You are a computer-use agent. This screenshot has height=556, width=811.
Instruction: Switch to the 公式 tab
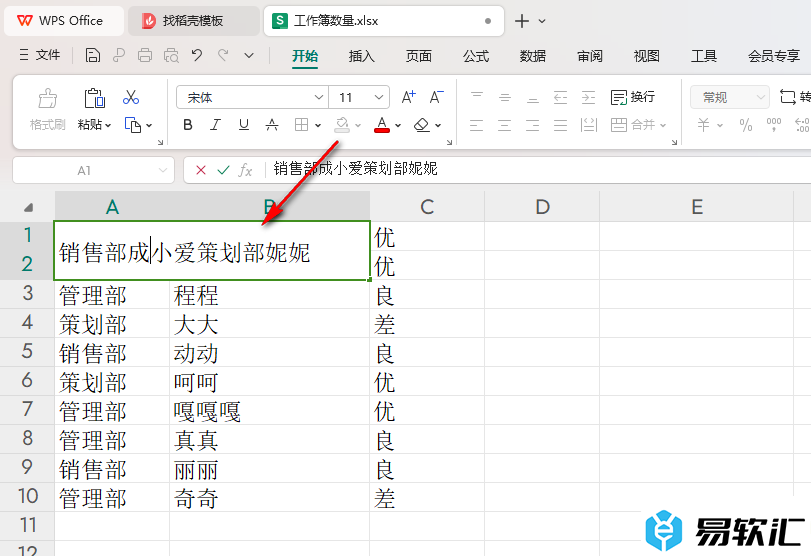(476, 56)
